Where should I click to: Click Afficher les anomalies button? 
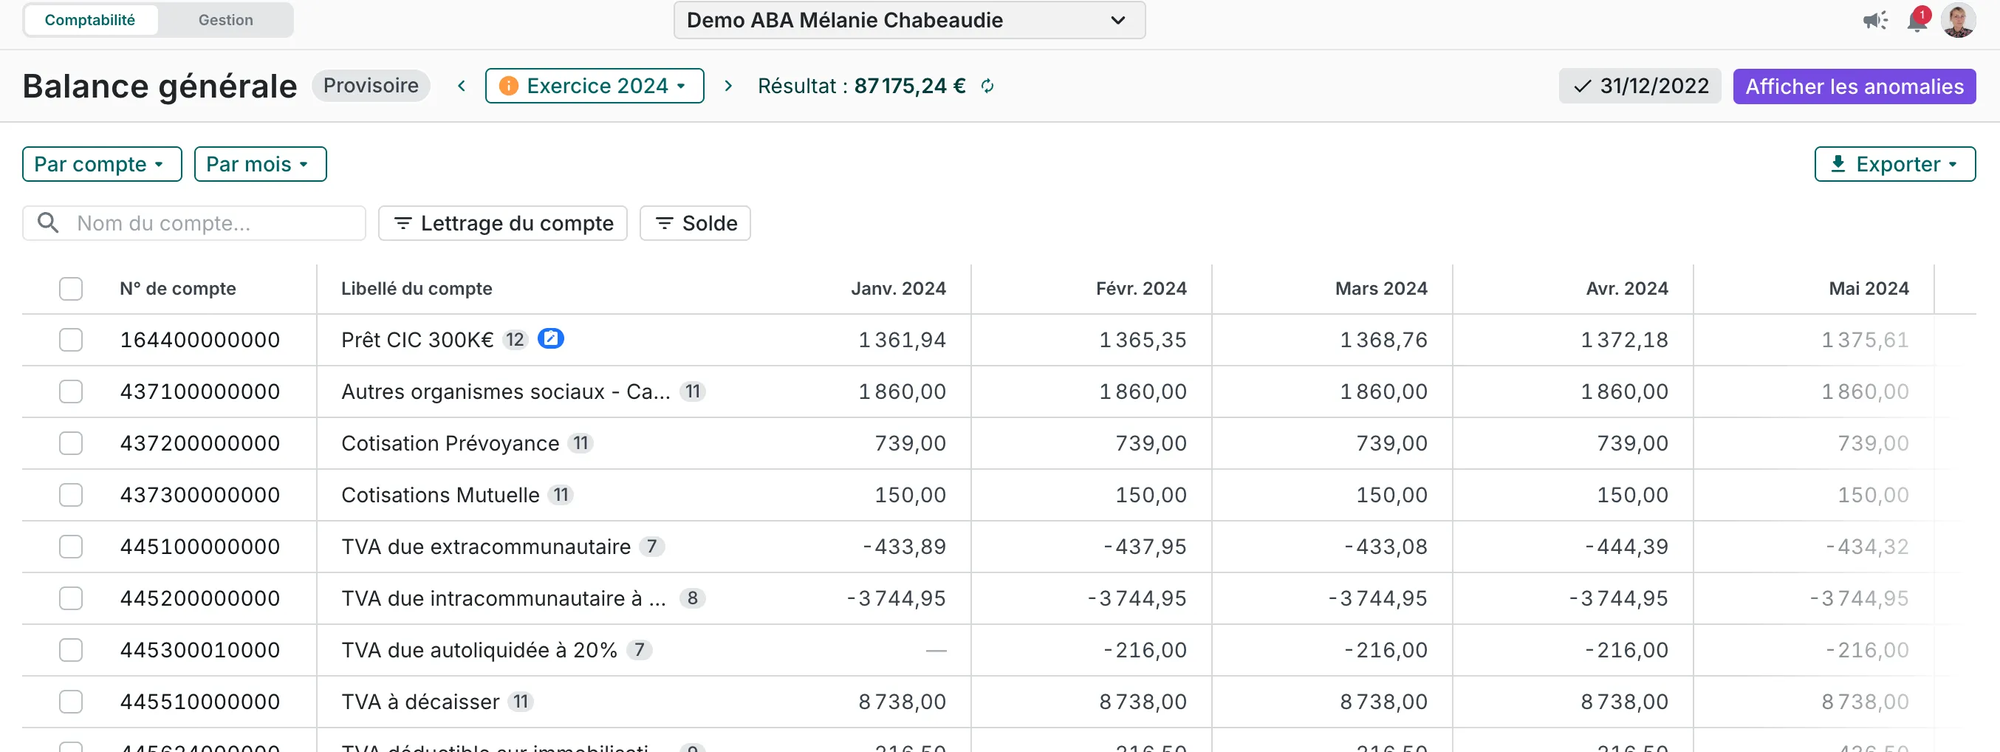[x=1854, y=86]
